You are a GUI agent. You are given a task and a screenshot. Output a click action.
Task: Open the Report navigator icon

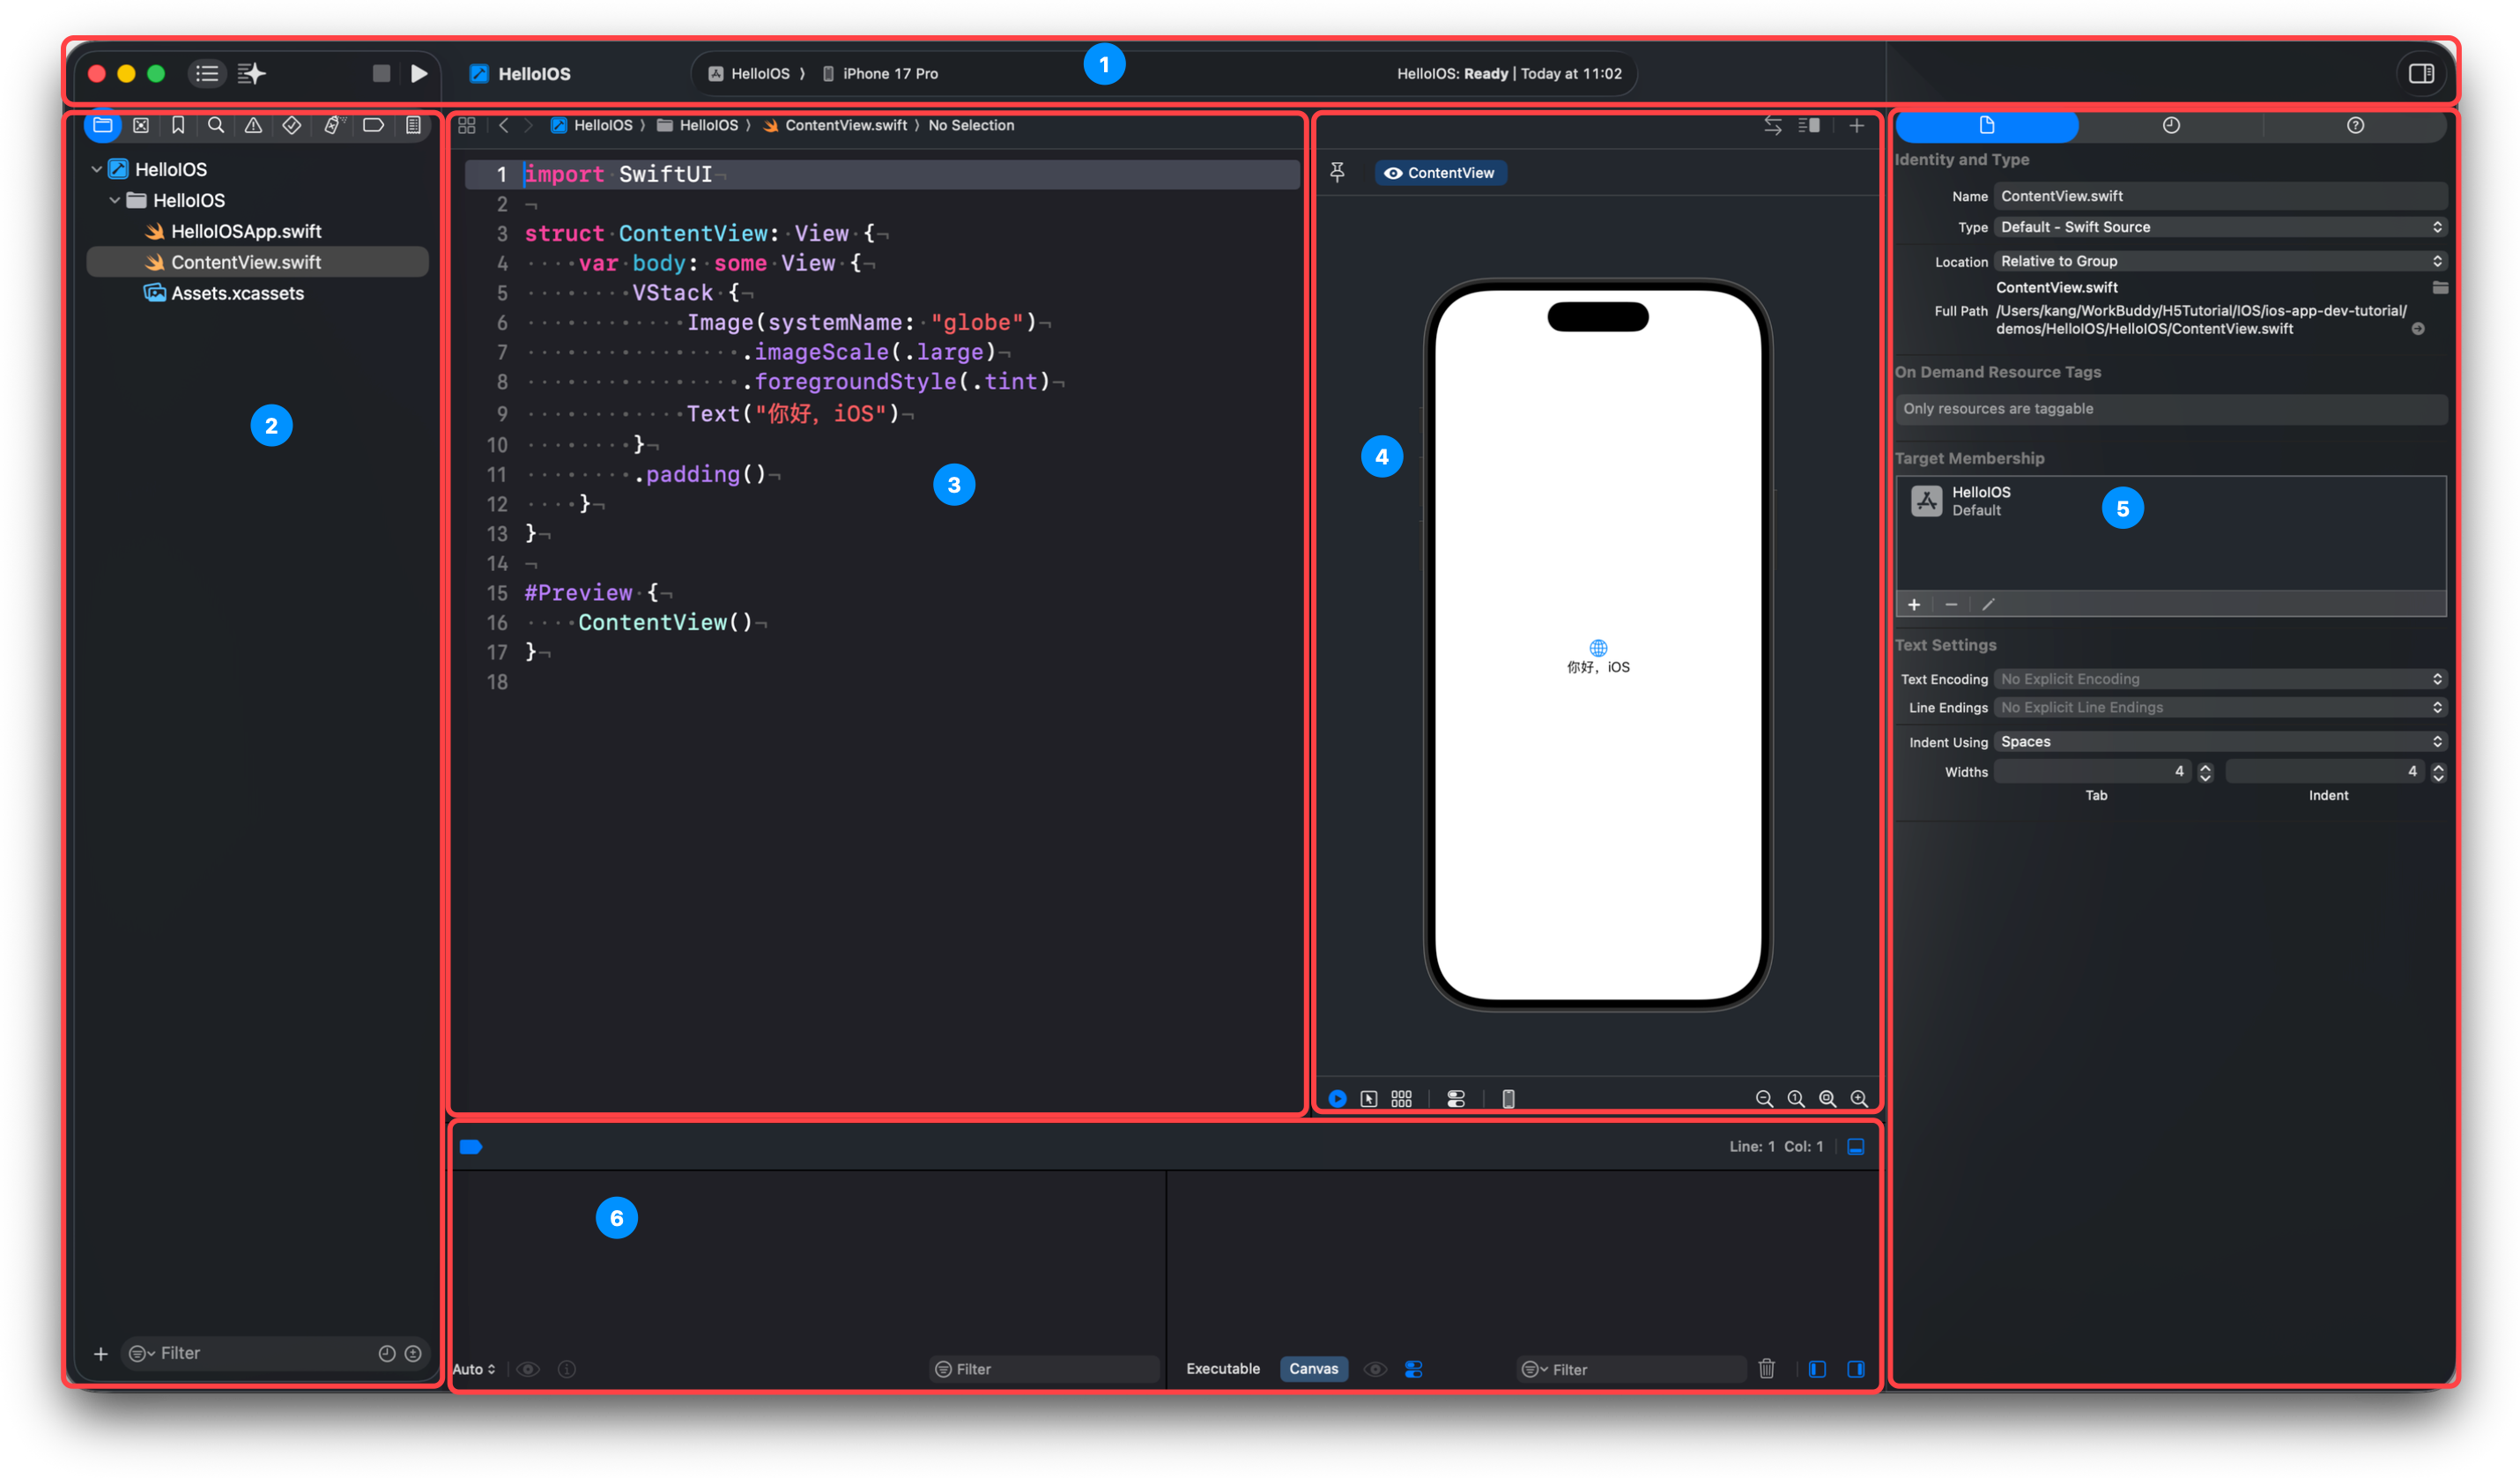point(413,125)
